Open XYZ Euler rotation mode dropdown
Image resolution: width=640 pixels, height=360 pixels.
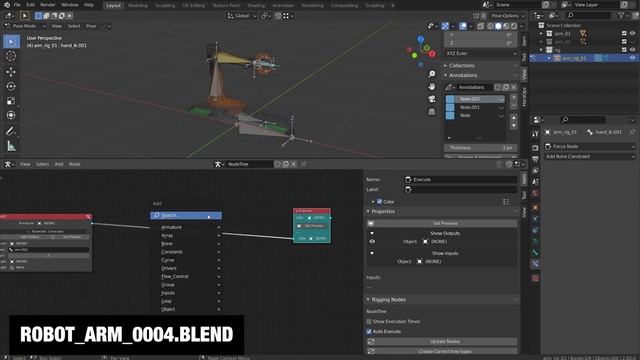click(x=481, y=53)
